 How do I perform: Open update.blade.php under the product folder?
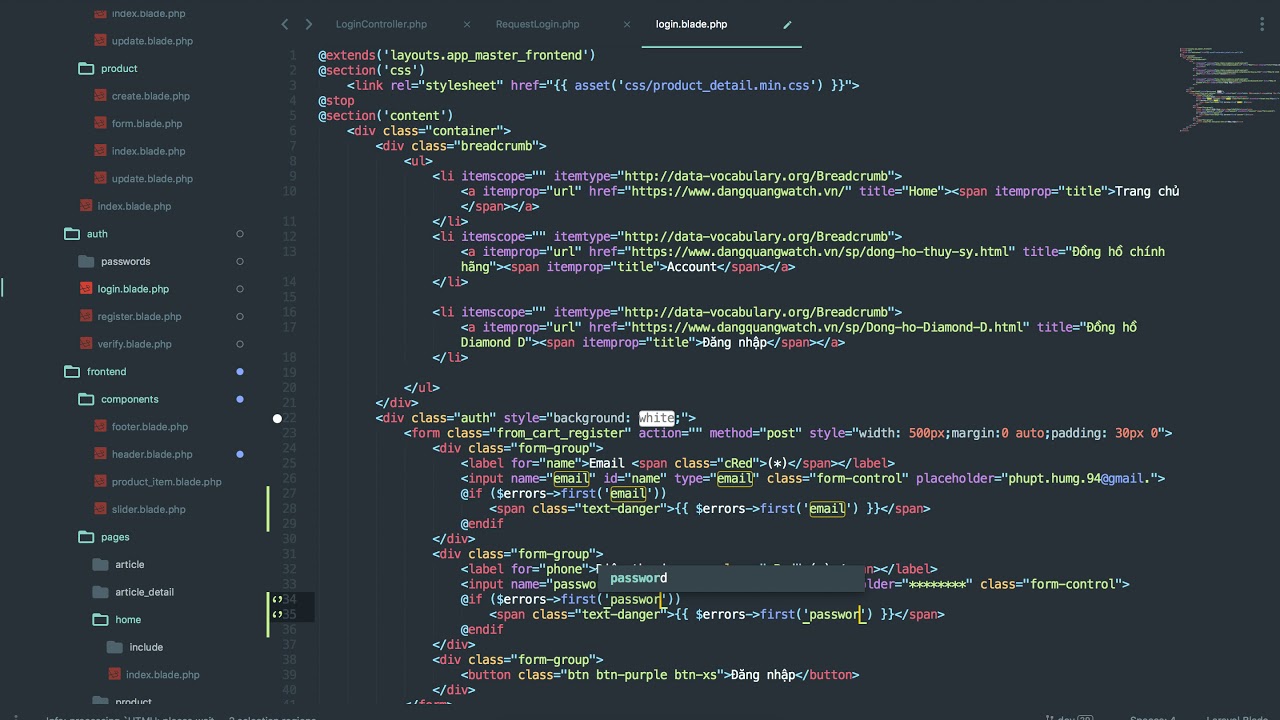[152, 178]
